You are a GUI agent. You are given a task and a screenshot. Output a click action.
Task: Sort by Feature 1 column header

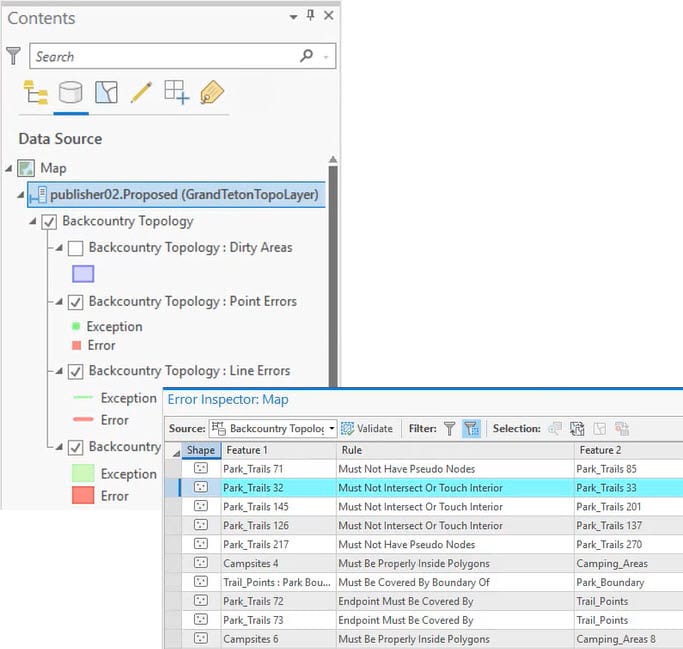pyautogui.click(x=279, y=450)
